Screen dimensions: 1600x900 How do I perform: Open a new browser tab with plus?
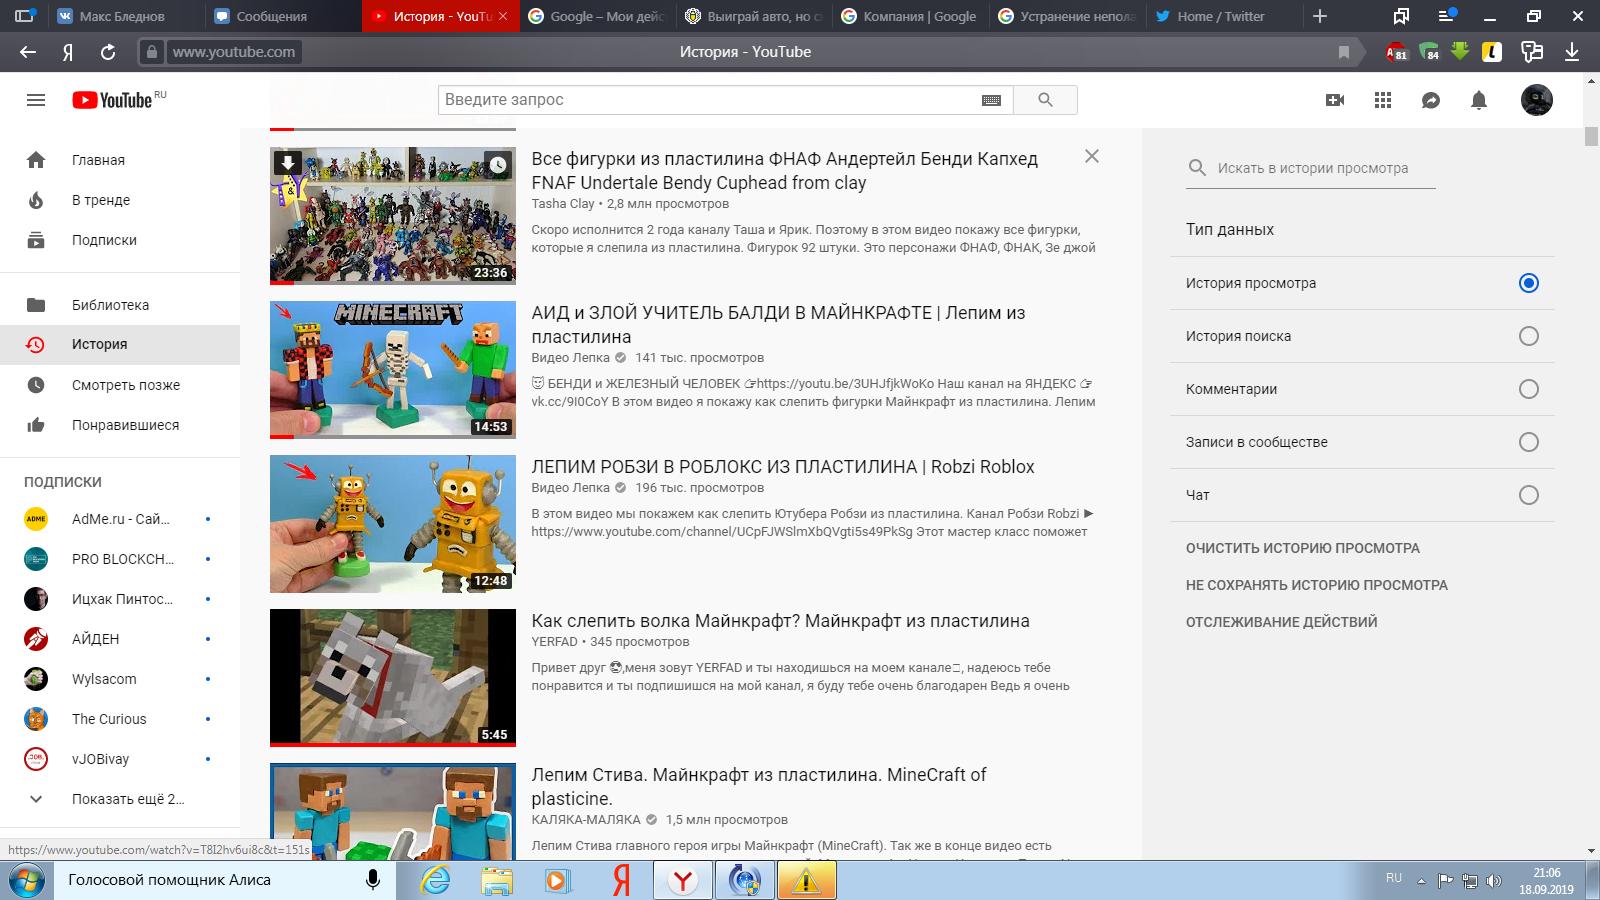pos(1320,16)
